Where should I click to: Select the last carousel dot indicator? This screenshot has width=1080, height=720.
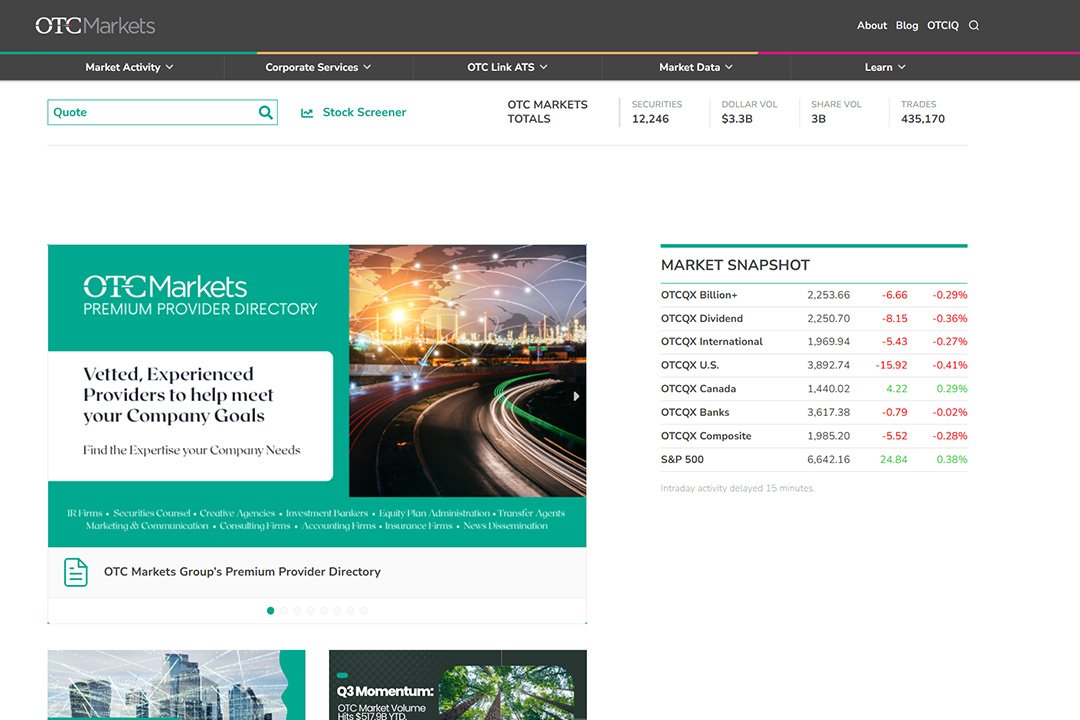(363, 610)
